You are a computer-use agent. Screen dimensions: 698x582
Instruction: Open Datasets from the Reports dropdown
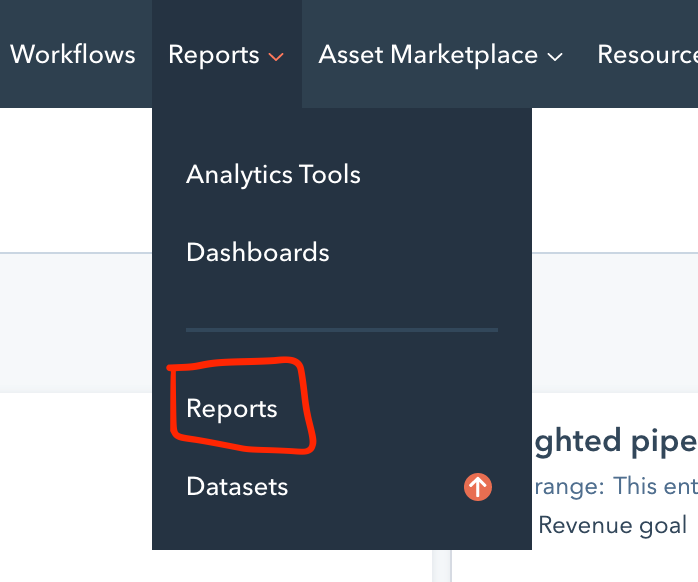(x=237, y=487)
